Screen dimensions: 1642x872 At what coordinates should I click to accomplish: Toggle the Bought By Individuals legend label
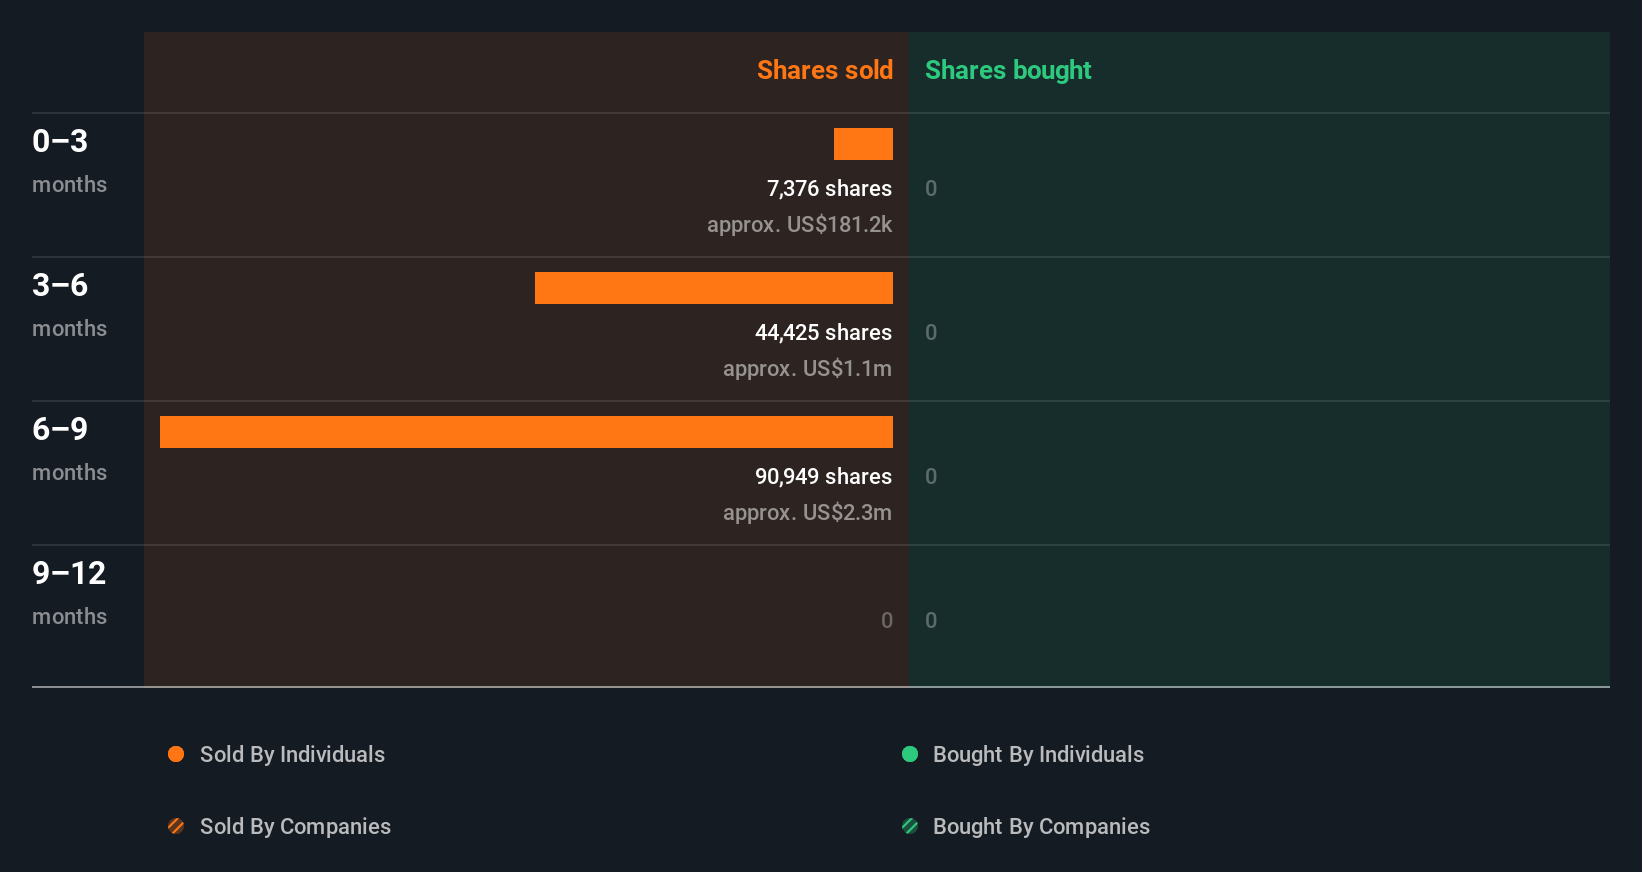pos(1038,755)
